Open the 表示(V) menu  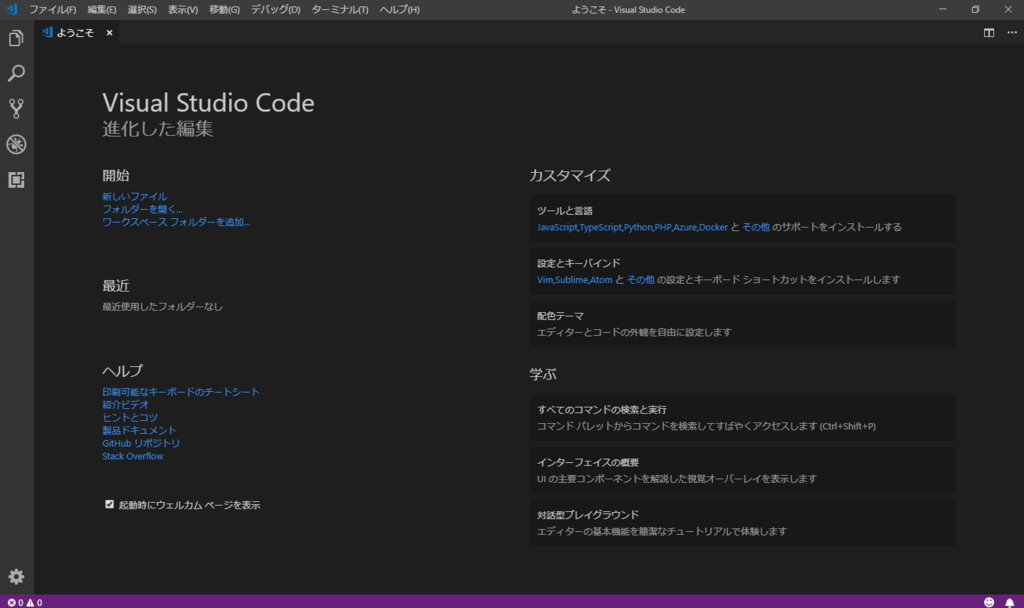tap(183, 10)
